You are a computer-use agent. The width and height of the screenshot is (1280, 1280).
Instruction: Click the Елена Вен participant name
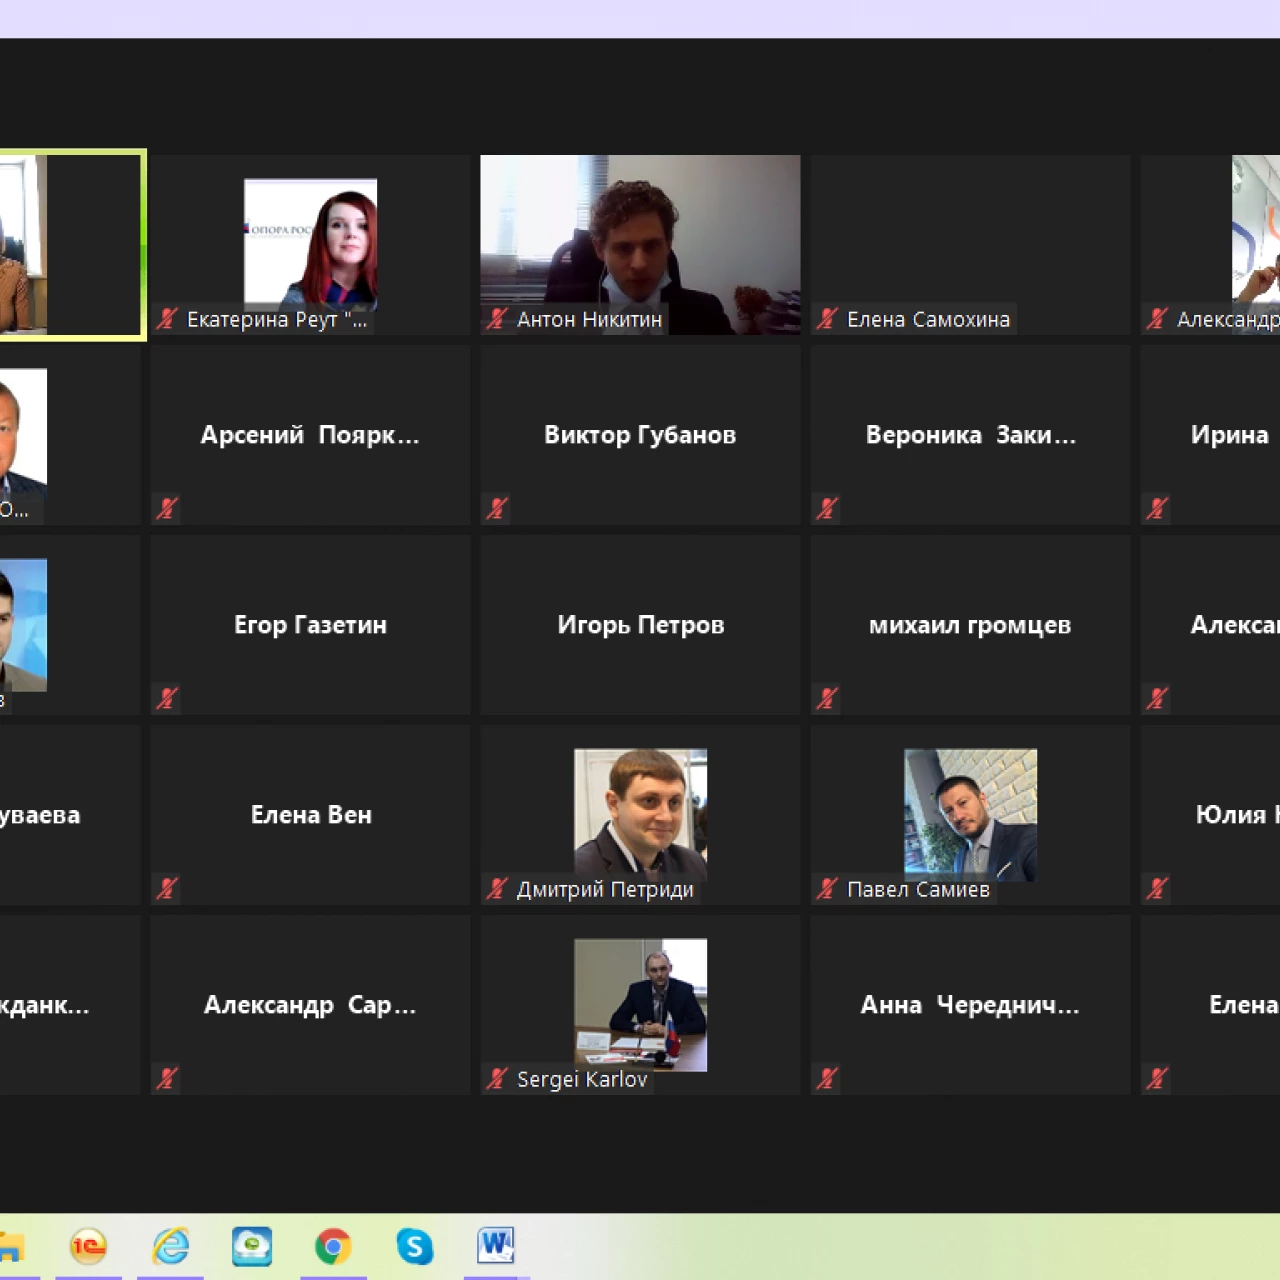click(x=311, y=815)
